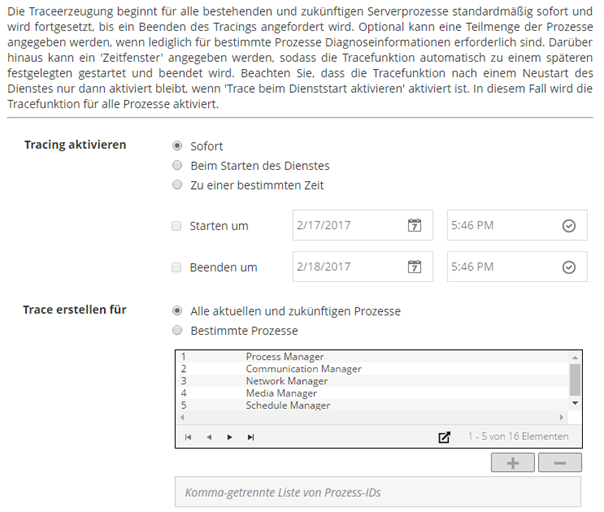Enable the Starten um checkbox

point(178,226)
